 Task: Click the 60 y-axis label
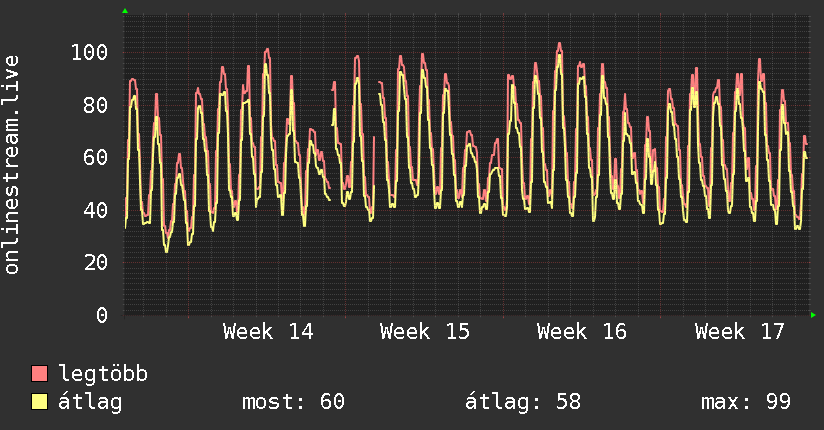coord(96,157)
